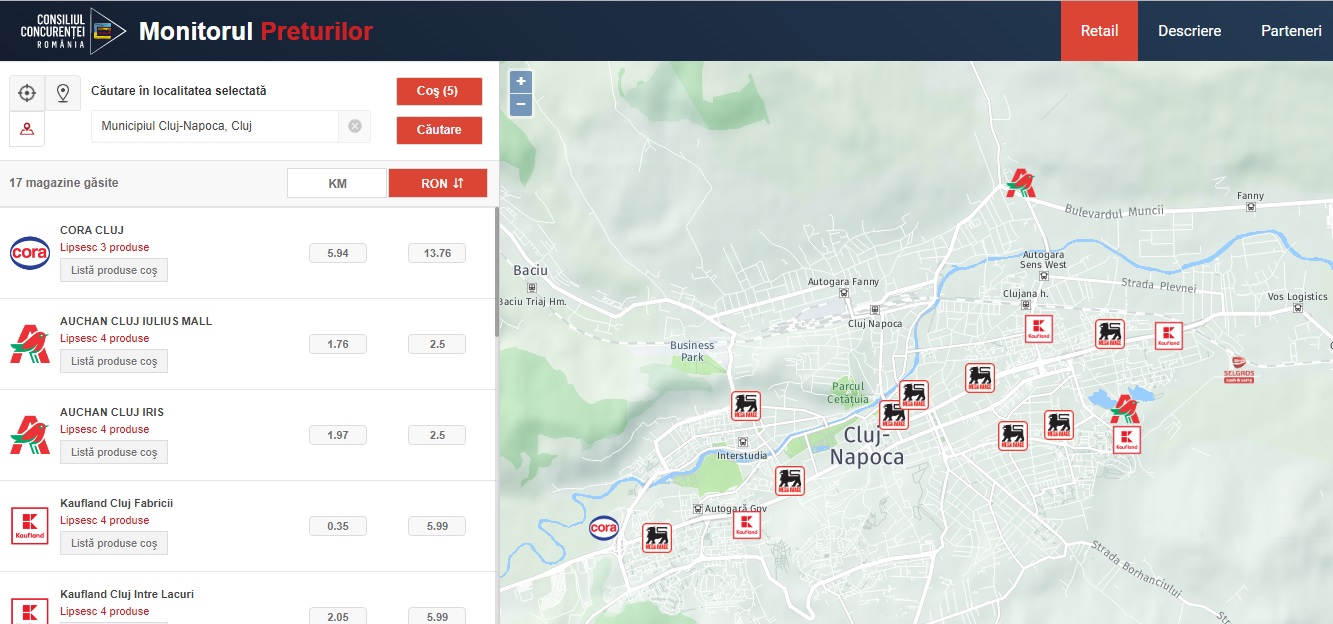The image size is (1333, 624).
Task: Select the AUCHAN CLUJ IRIS store name
Action: coord(112,412)
